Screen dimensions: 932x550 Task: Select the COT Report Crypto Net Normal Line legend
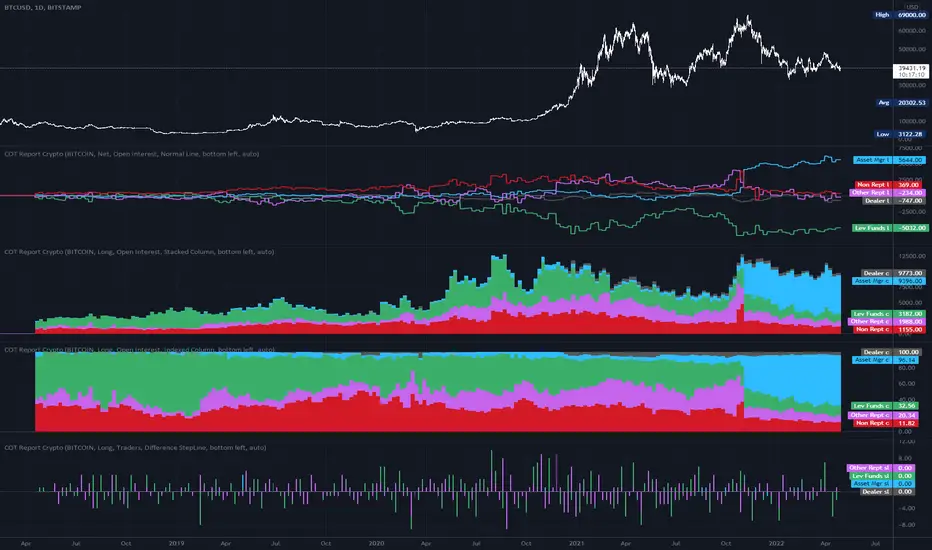coord(131,153)
